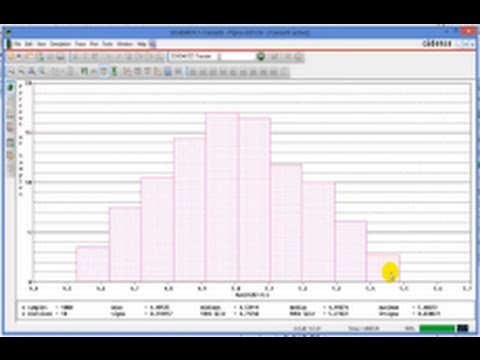Click the icon right of the Help menu
480x360 pixels.
(x=153, y=44)
